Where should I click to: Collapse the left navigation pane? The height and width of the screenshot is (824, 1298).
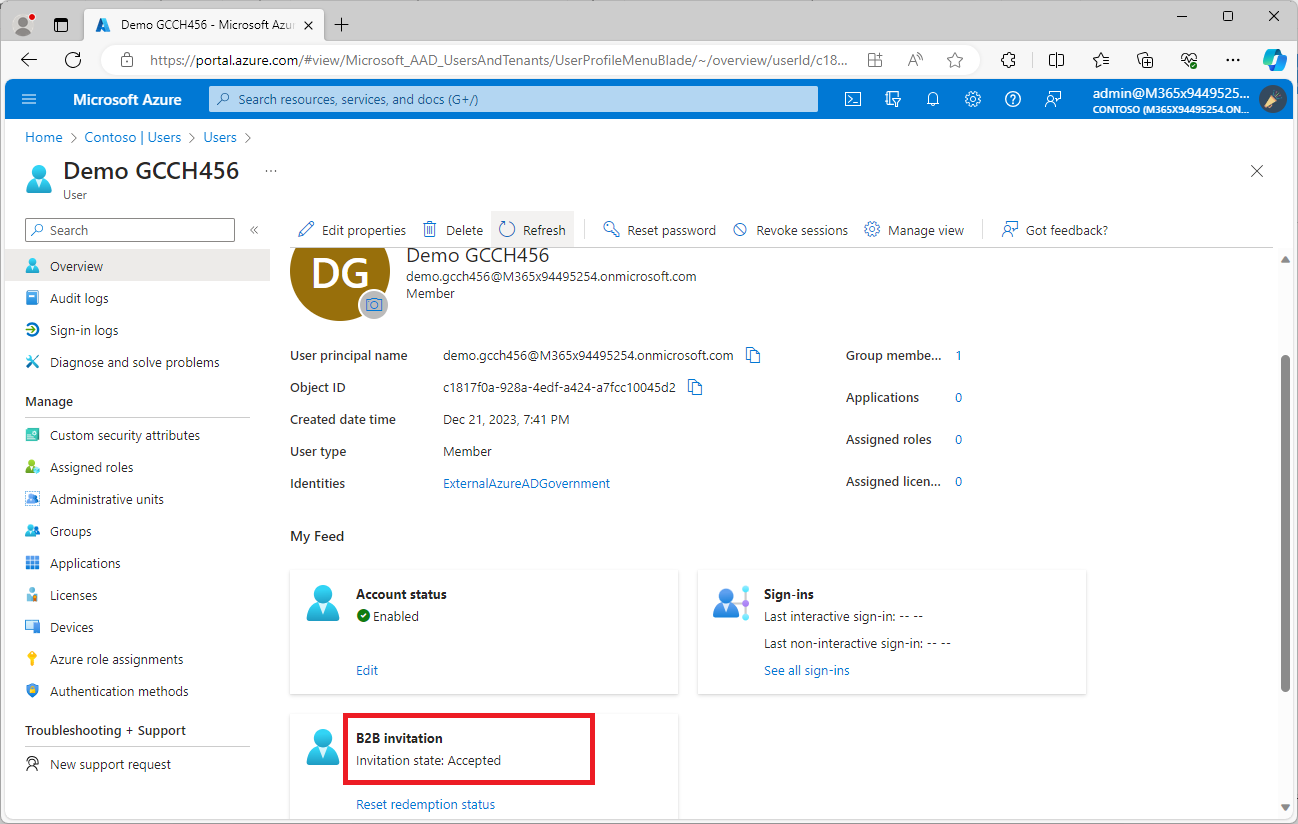click(x=254, y=230)
